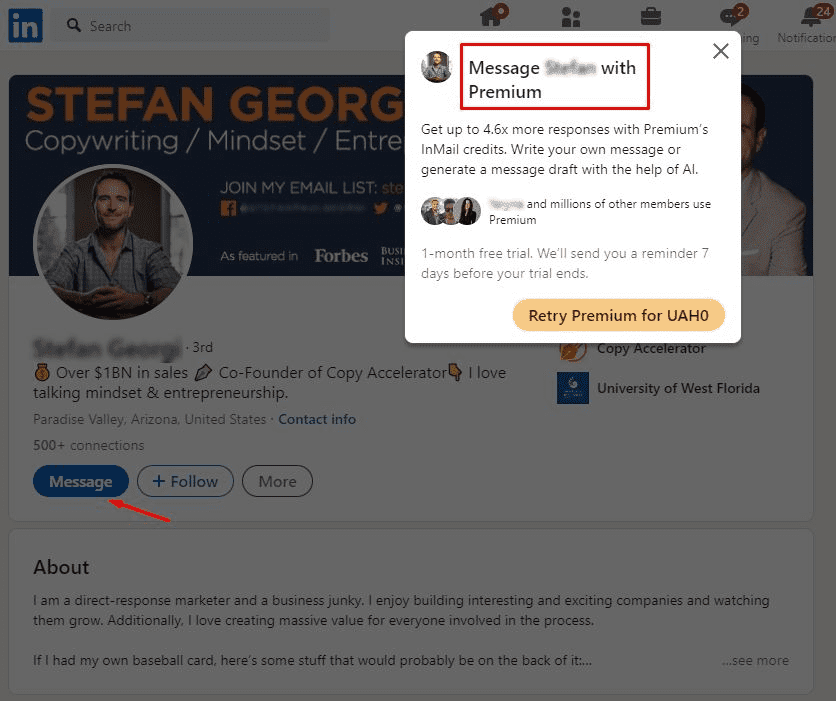Close the Premium message popup
This screenshot has height=701, width=836.
[720, 51]
